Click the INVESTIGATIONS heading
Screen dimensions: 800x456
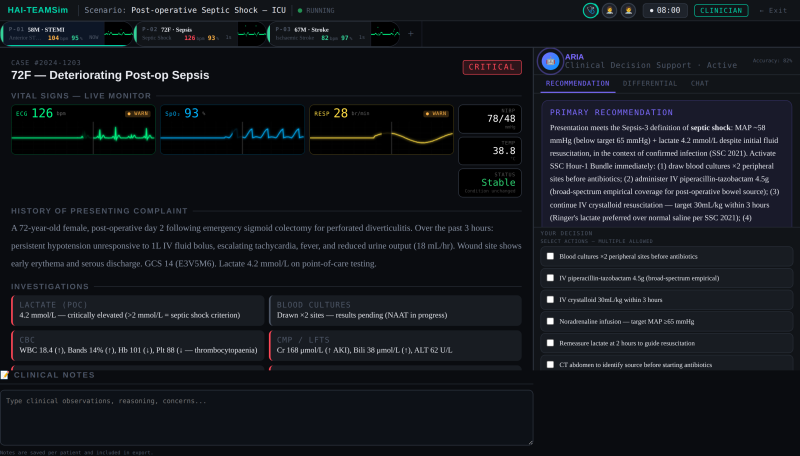coord(50,287)
